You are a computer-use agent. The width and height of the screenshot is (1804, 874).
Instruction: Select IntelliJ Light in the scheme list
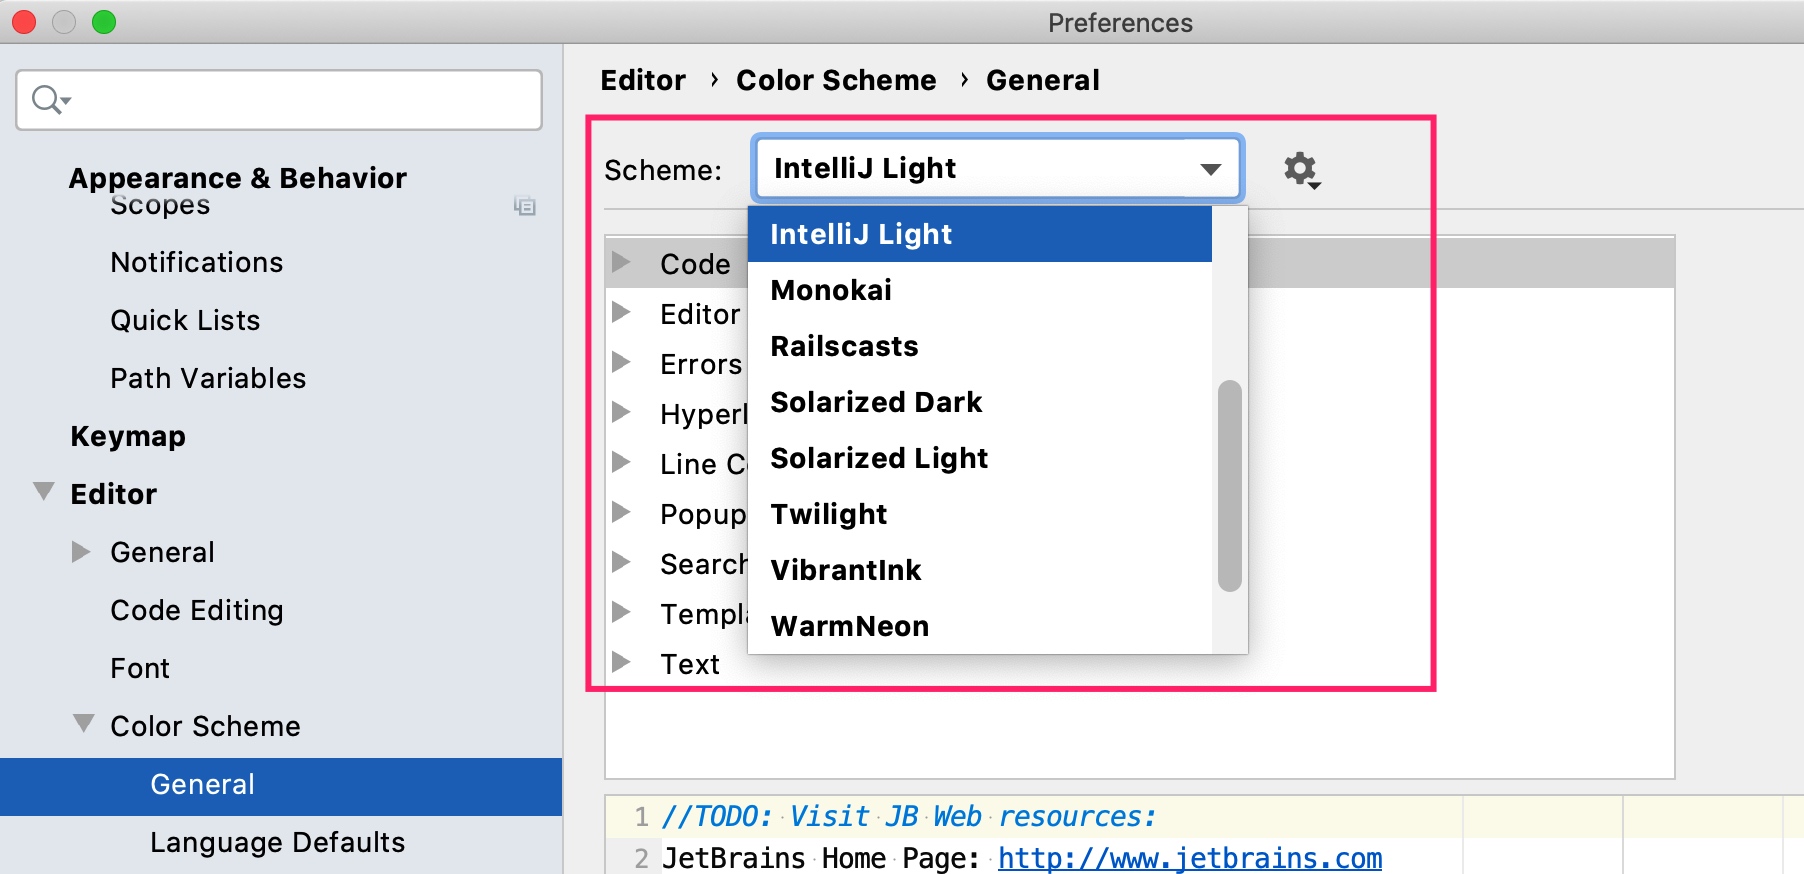point(979,234)
